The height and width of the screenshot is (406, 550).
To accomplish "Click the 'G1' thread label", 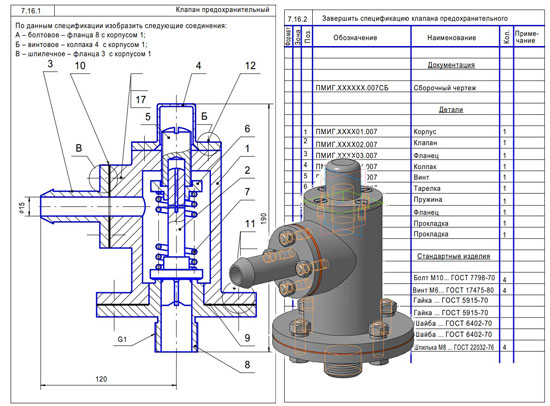I will 122,339.
